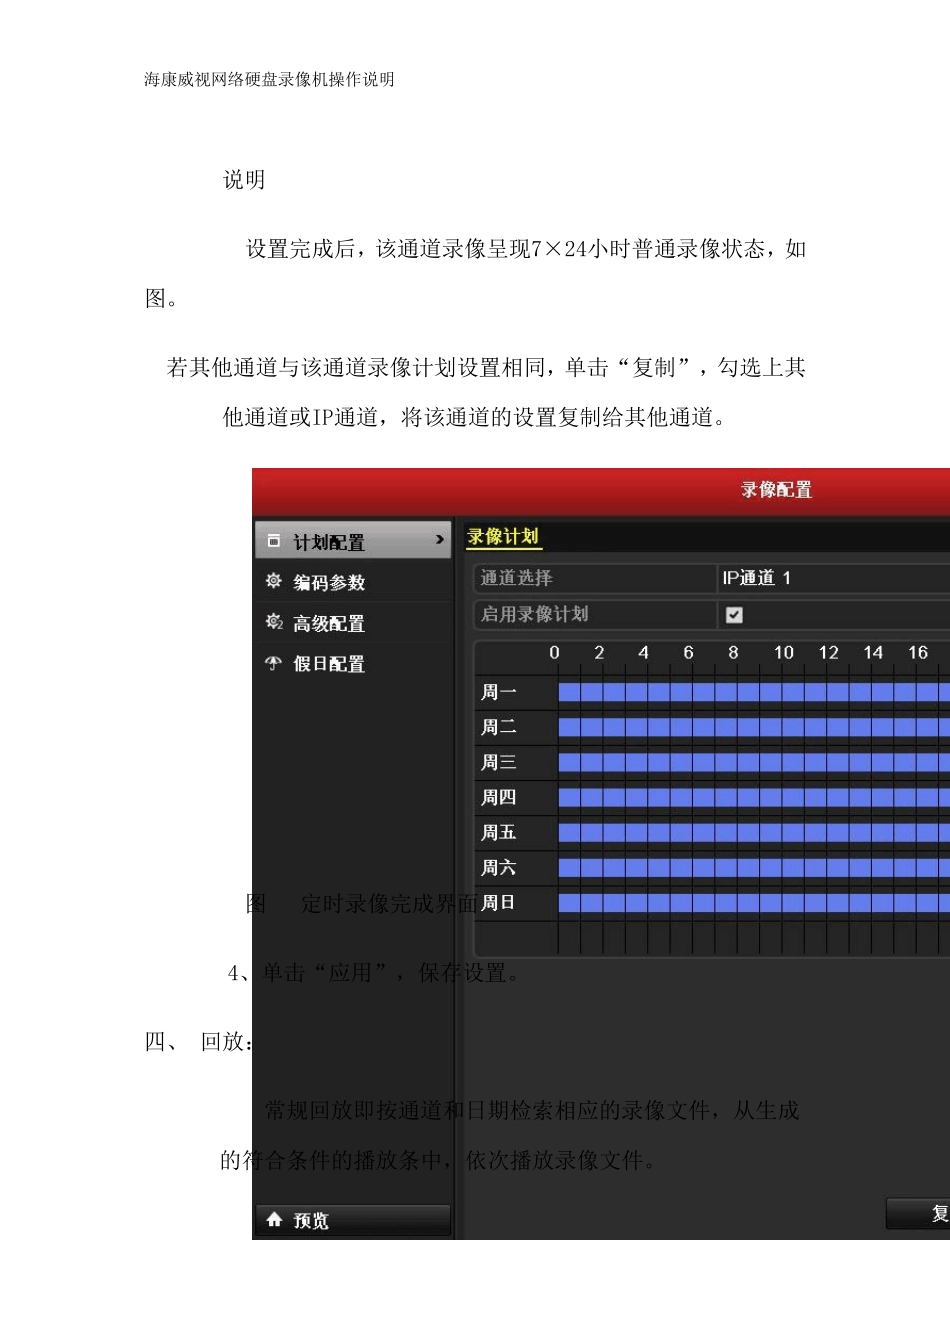The image size is (950, 1344).
Task: Click the 录像配置 window title
Action: point(777,490)
